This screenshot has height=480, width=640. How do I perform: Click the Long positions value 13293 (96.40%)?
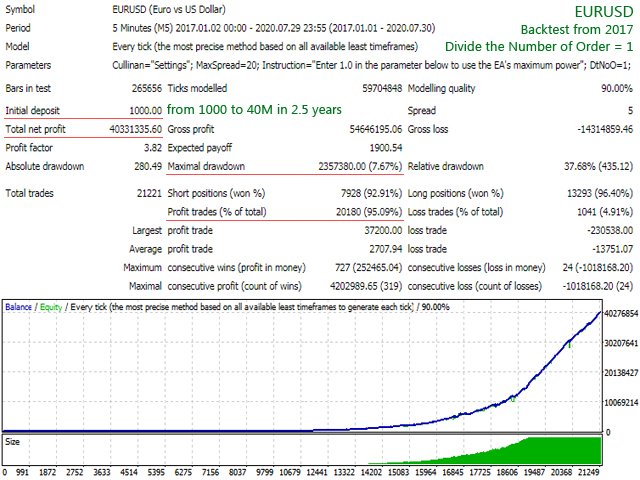(x=600, y=193)
